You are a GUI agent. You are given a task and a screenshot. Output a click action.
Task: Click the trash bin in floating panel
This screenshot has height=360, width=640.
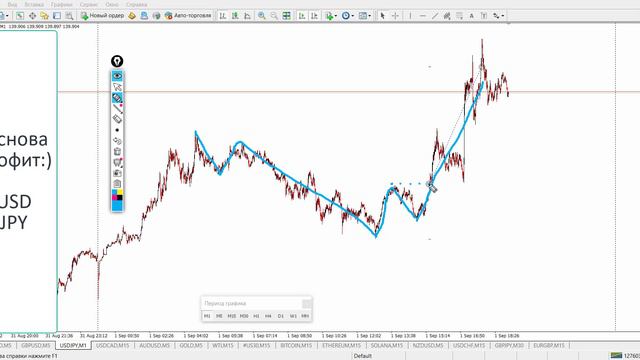coord(117,151)
